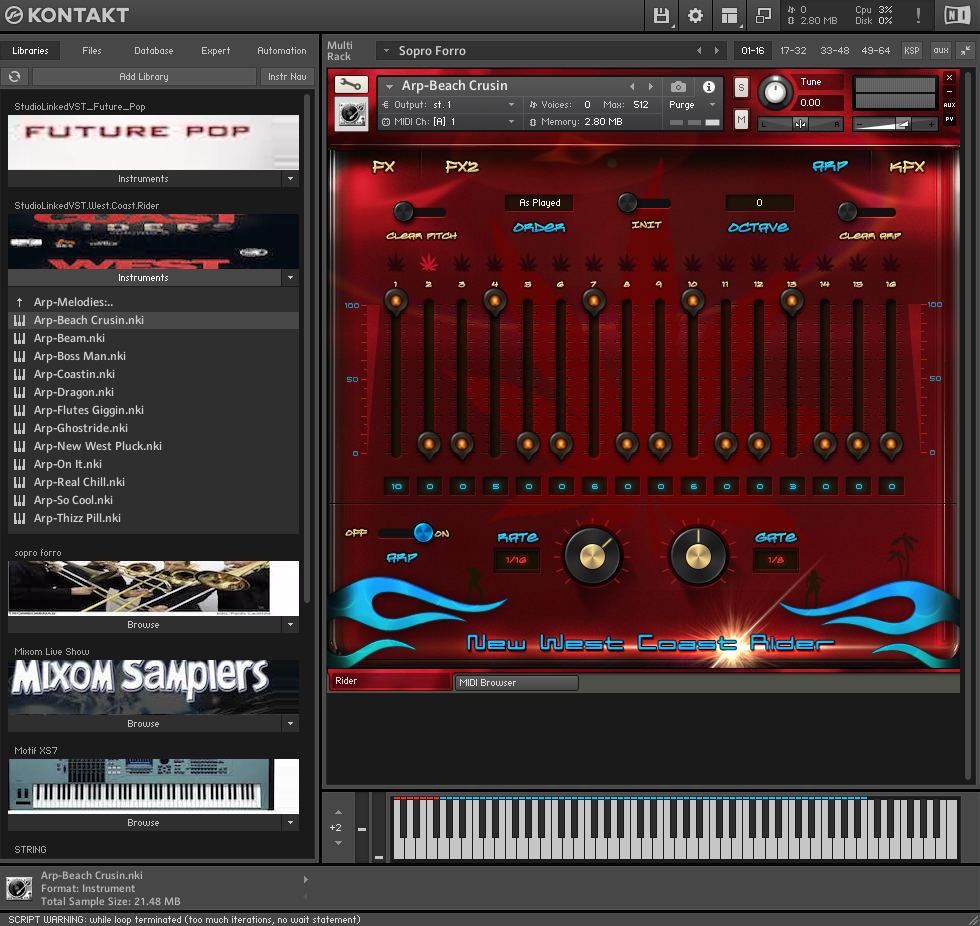Image resolution: width=980 pixels, height=926 pixels.
Task: Open the instrument name dropdown arrow
Action: (x=389, y=86)
